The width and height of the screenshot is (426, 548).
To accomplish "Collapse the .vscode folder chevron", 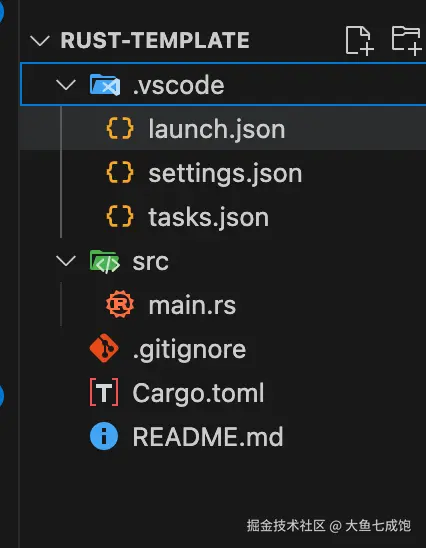I will tap(66, 85).
